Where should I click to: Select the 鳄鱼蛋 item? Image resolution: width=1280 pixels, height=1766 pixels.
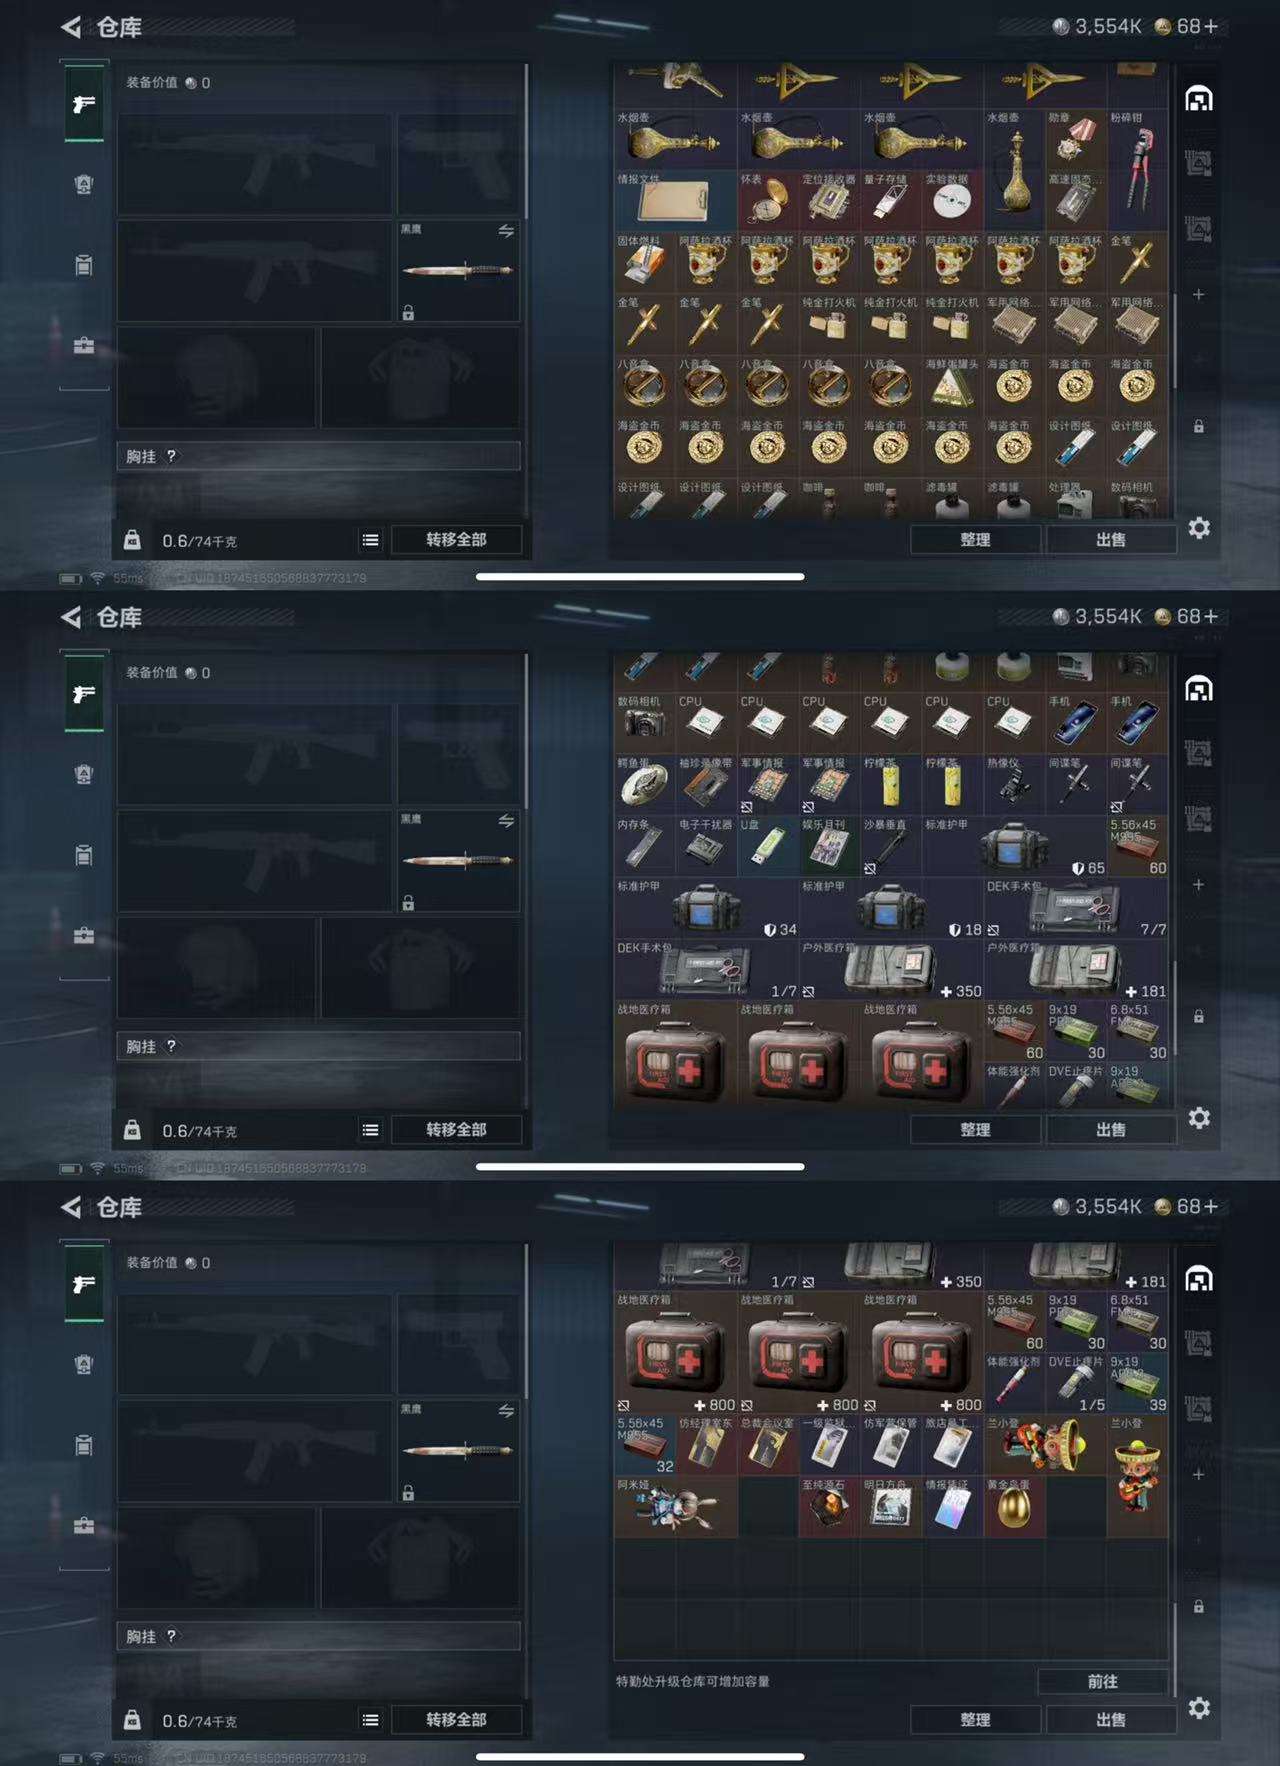pos(645,784)
